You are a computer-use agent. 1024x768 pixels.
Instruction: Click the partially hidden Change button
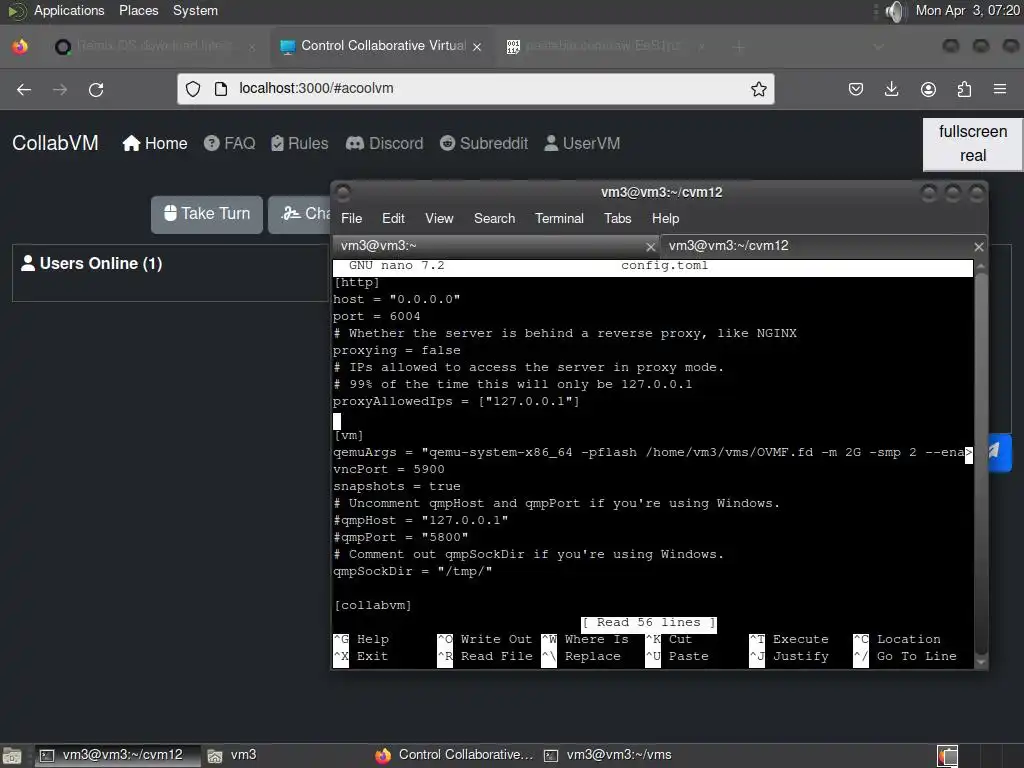(300, 214)
